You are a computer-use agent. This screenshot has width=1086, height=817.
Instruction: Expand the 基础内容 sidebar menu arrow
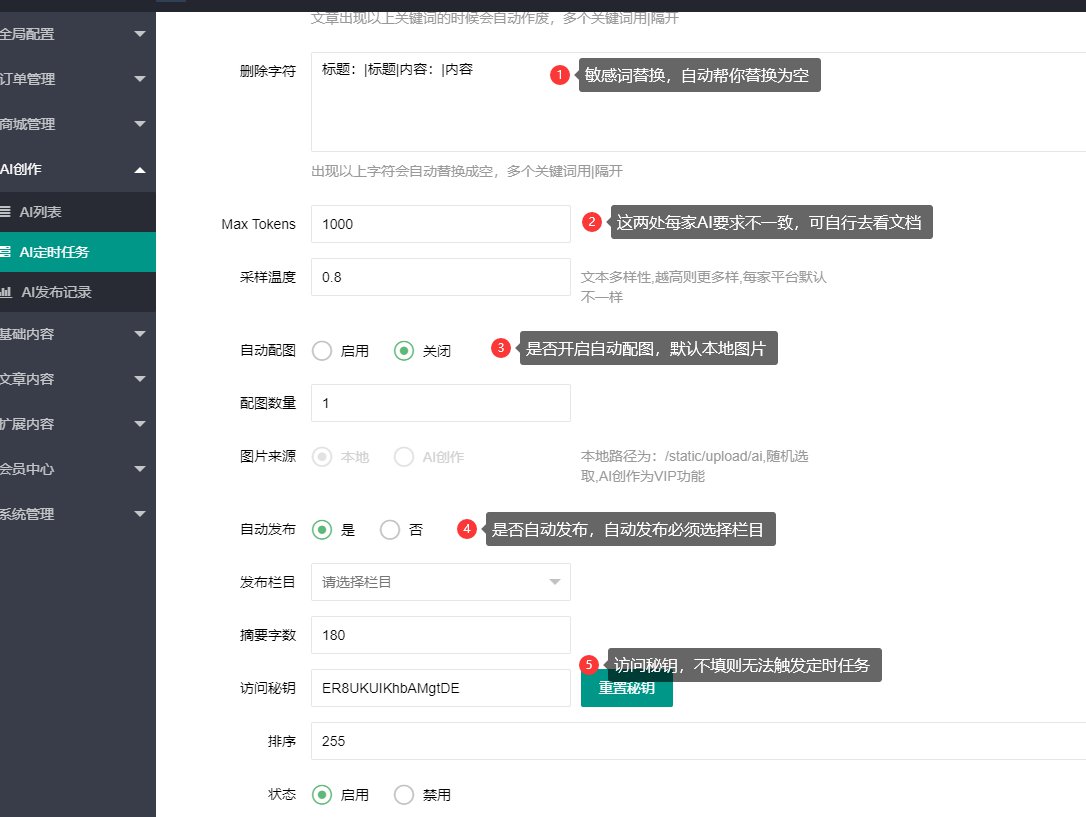coord(140,334)
